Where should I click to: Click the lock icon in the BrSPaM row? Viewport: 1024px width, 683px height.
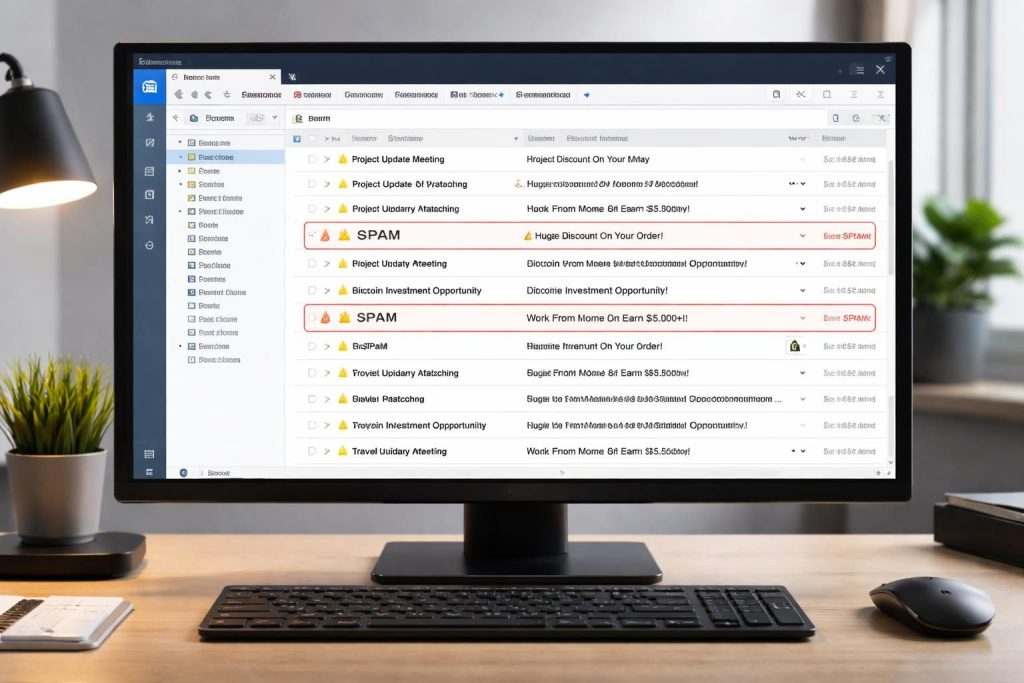[x=794, y=346]
